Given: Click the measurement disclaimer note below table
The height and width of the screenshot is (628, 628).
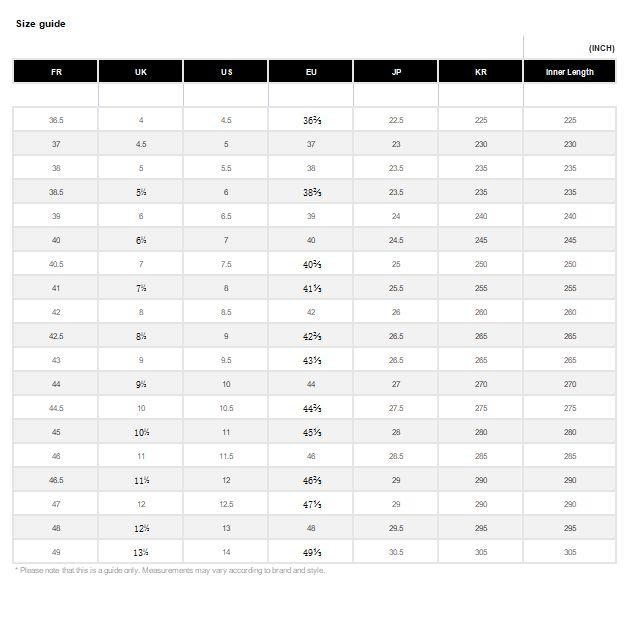Looking at the screenshot, I should click(x=170, y=571).
